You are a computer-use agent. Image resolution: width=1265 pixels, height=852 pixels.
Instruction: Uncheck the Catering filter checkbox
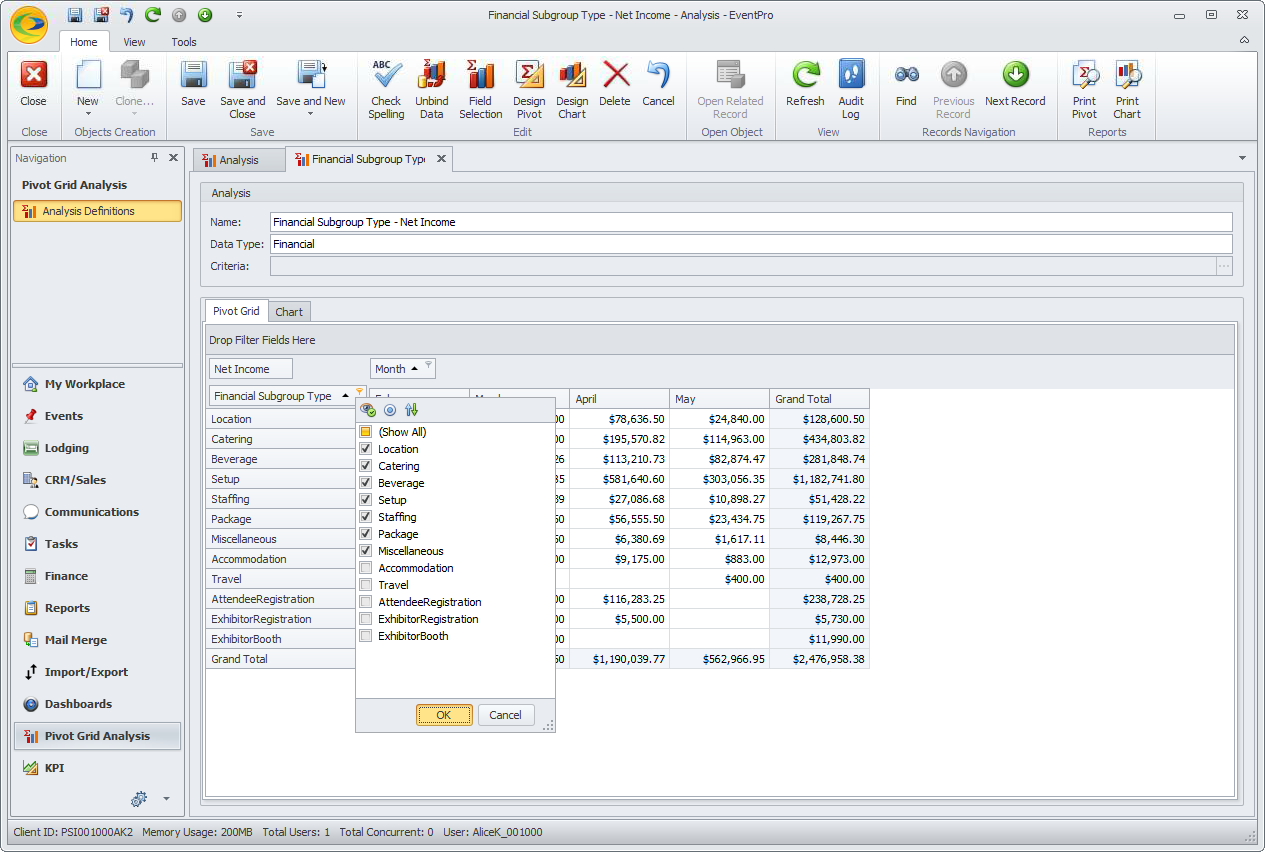tap(366, 466)
